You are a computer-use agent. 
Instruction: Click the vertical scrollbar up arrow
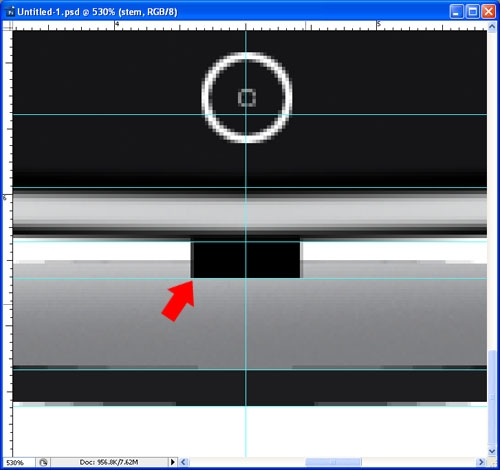tap(492, 27)
